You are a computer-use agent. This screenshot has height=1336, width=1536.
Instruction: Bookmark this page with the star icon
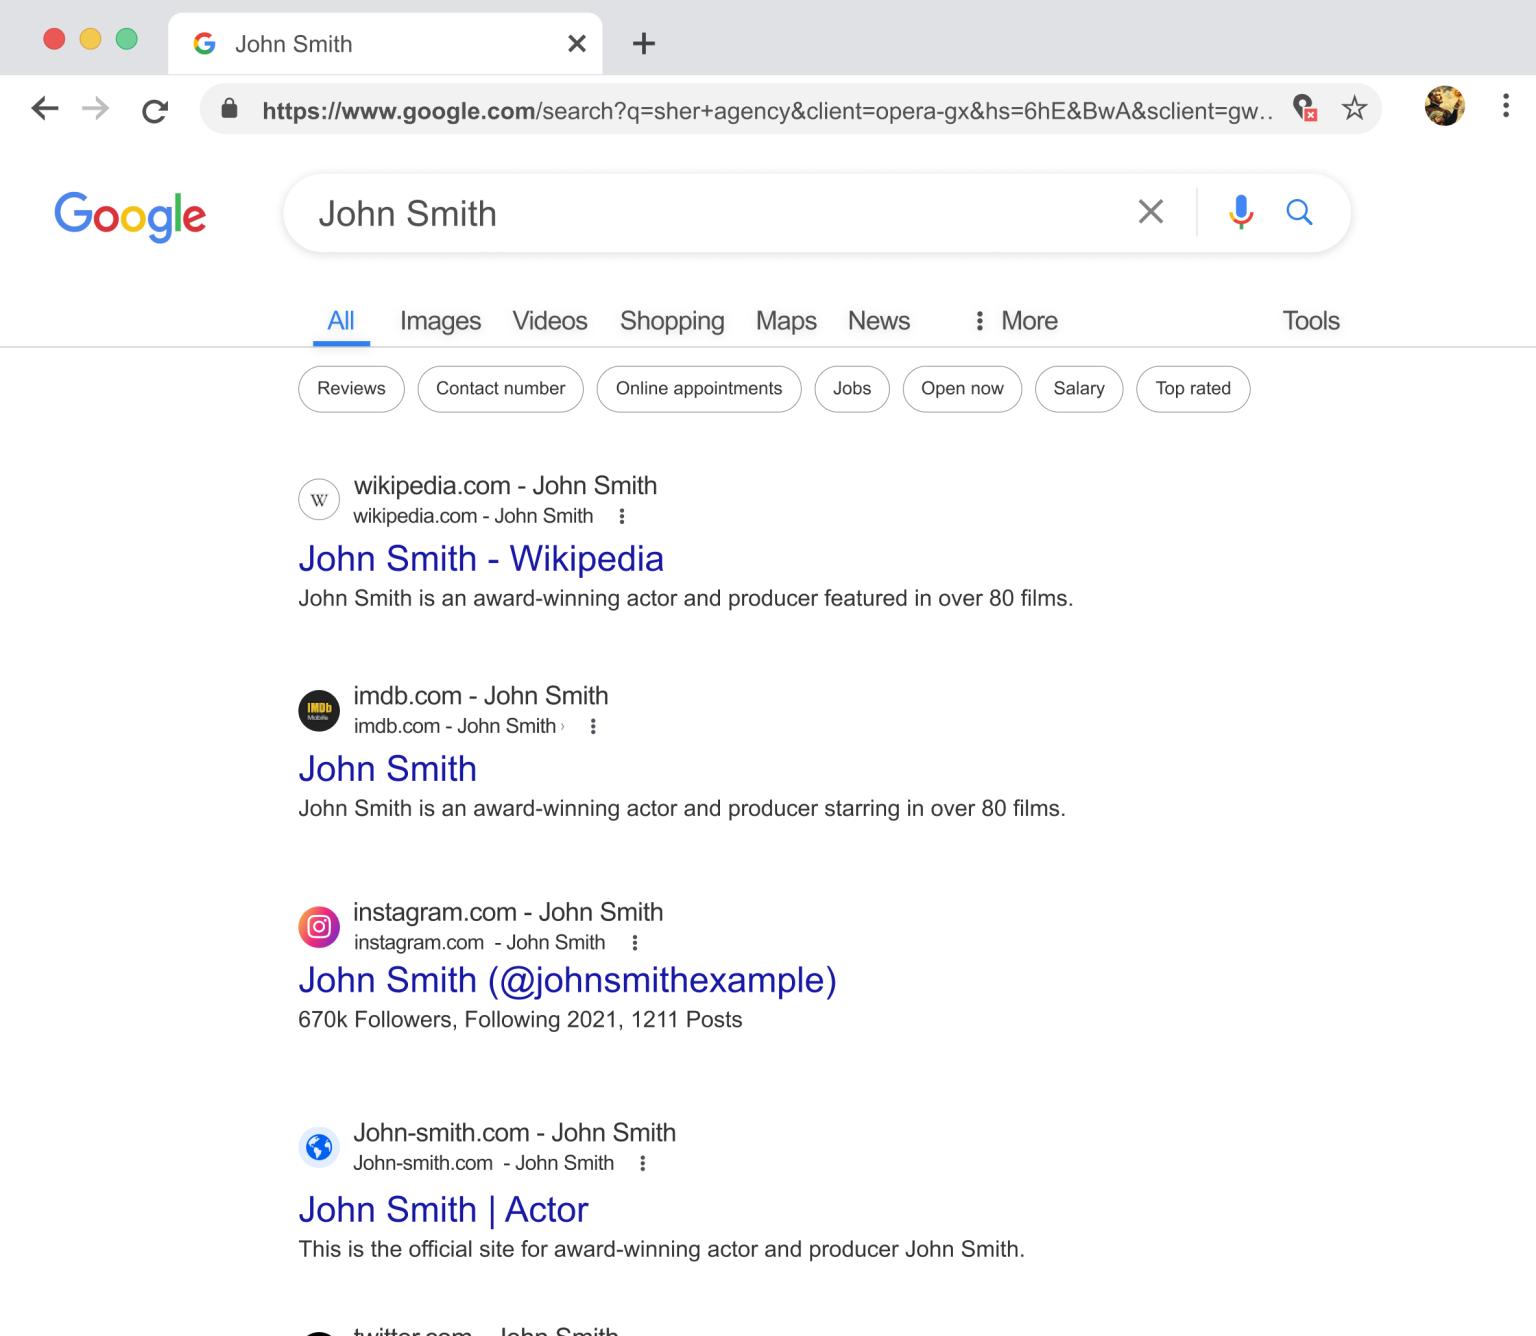(x=1354, y=108)
